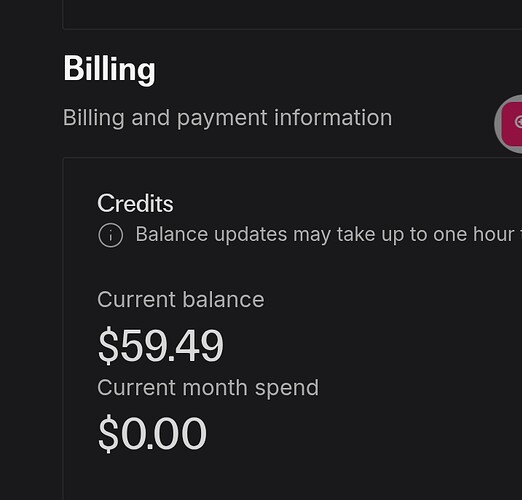The image size is (522, 500).
Task: Click the 'Current balance' label
Action: (181, 300)
